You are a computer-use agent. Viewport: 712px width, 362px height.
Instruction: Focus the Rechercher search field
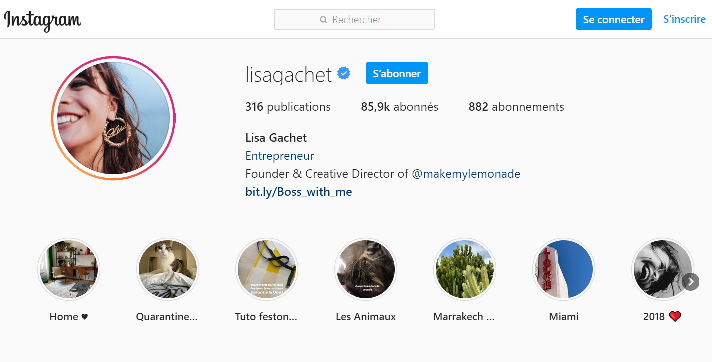pyautogui.click(x=354, y=20)
